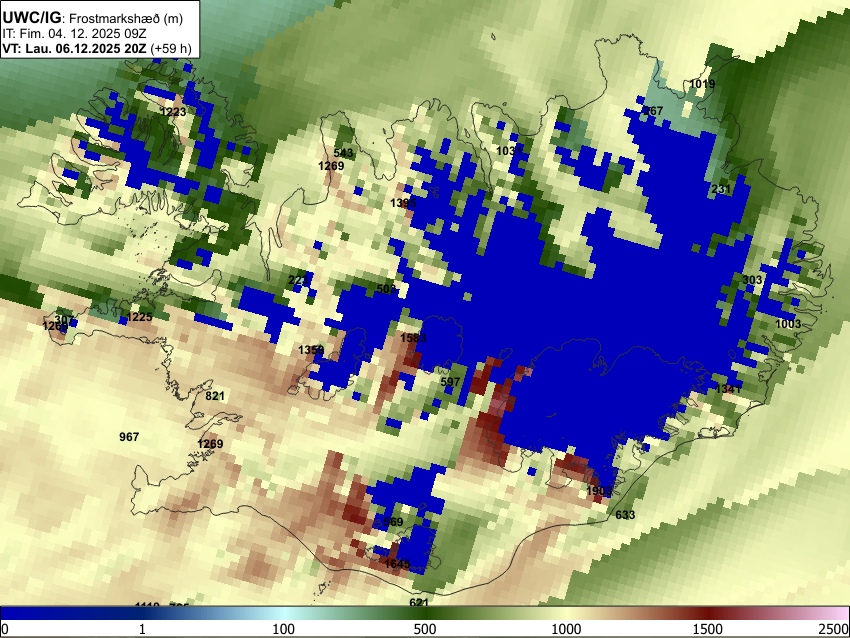Click the map value 307 on the western peninsula
This screenshot has height=638, width=850.
point(65,319)
